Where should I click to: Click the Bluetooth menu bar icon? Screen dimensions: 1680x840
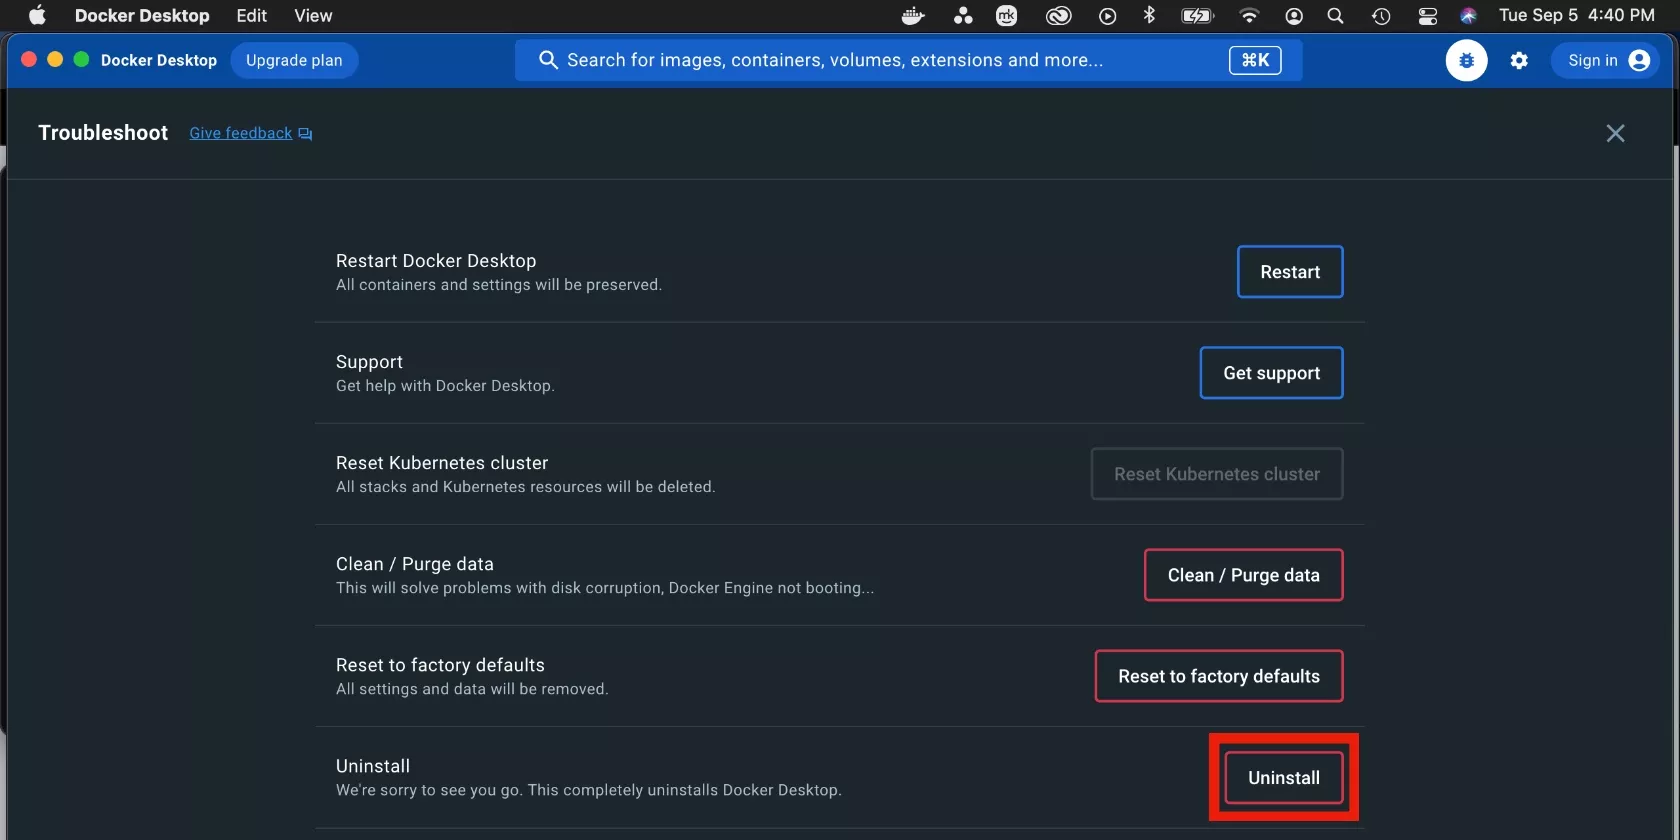pyautogui.click(x=1149, y=16)
